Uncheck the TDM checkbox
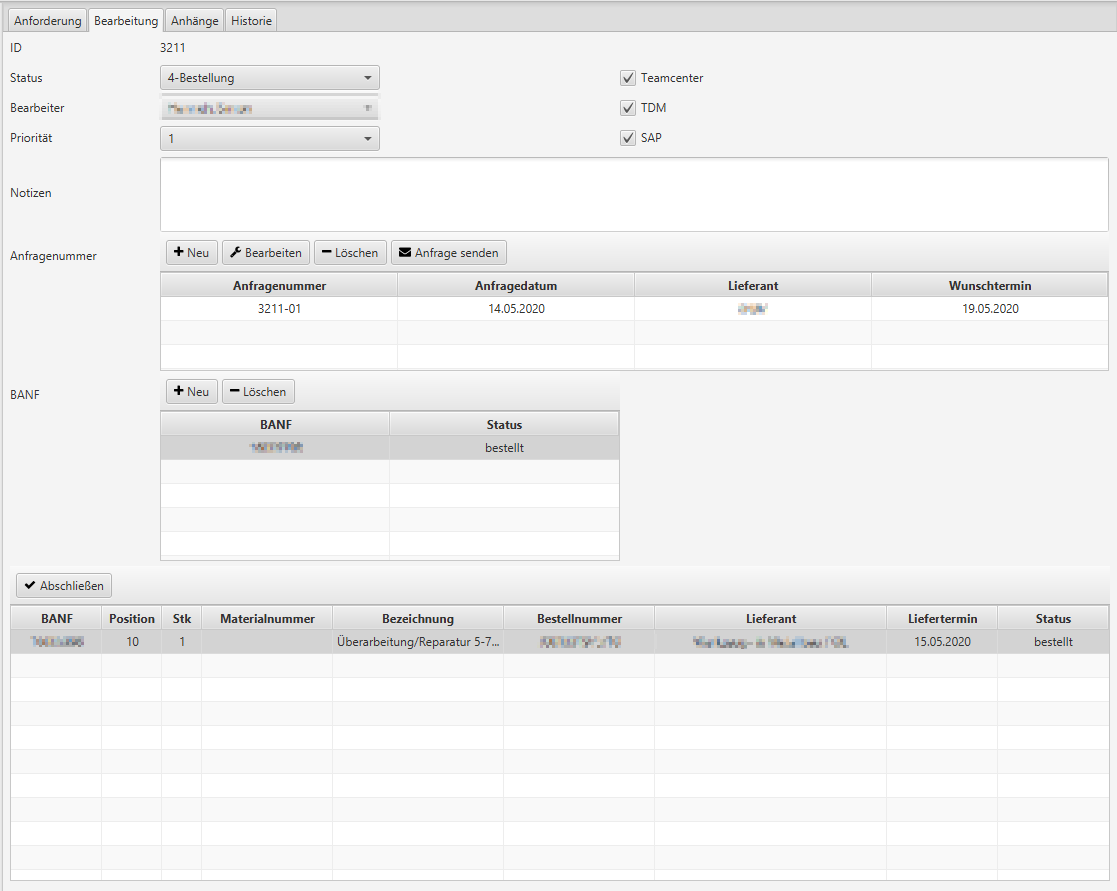The image size is (1117, 891). tap(628, 108)
